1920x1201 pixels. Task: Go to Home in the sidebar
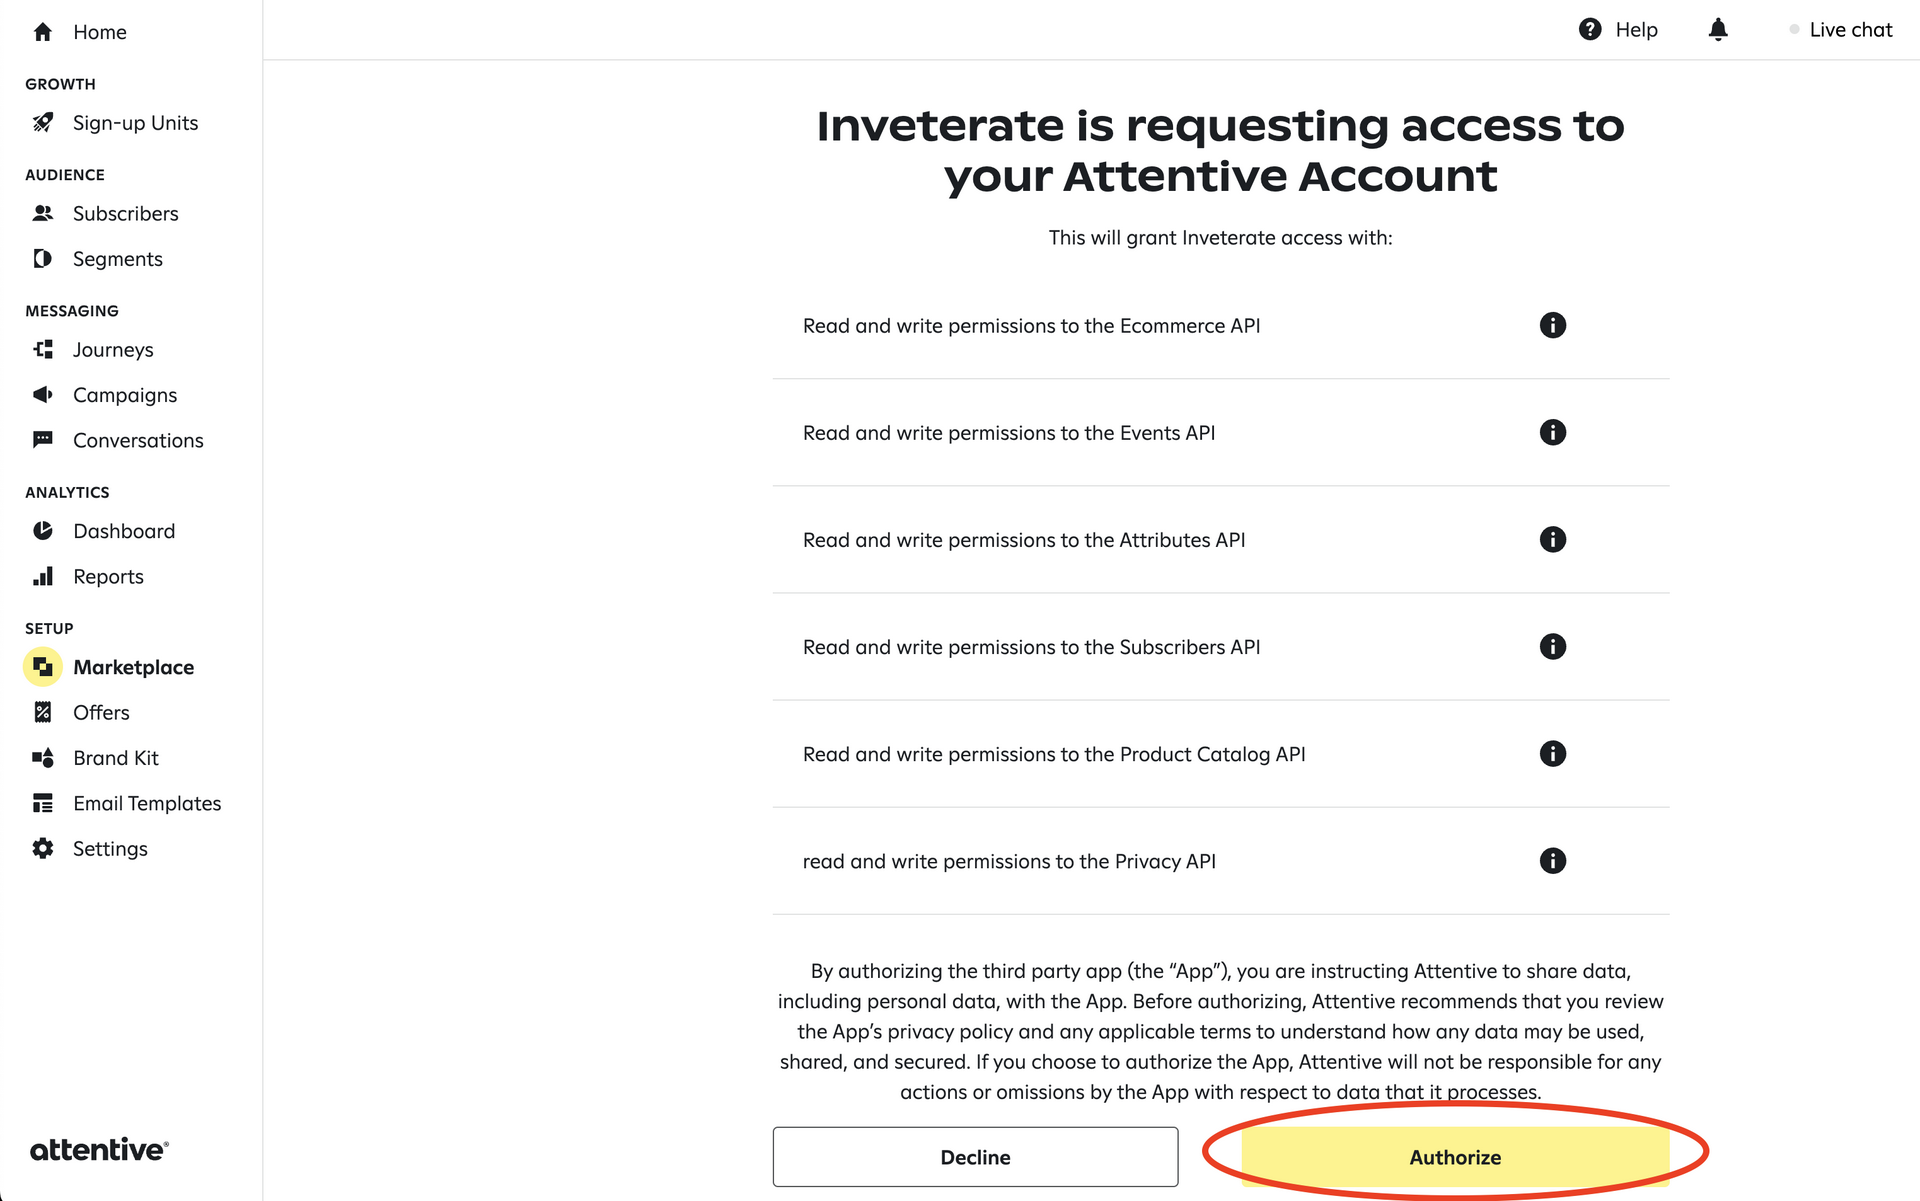click(x=99, y=32)
